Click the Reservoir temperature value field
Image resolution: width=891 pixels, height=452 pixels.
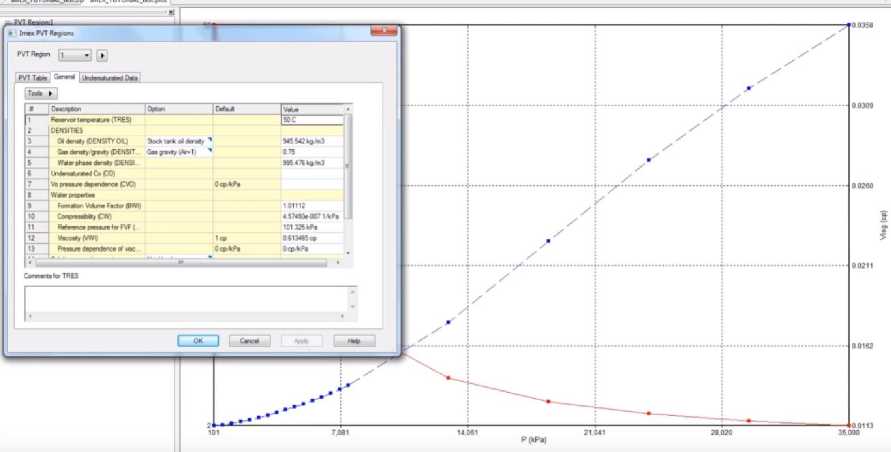[313, 120]
